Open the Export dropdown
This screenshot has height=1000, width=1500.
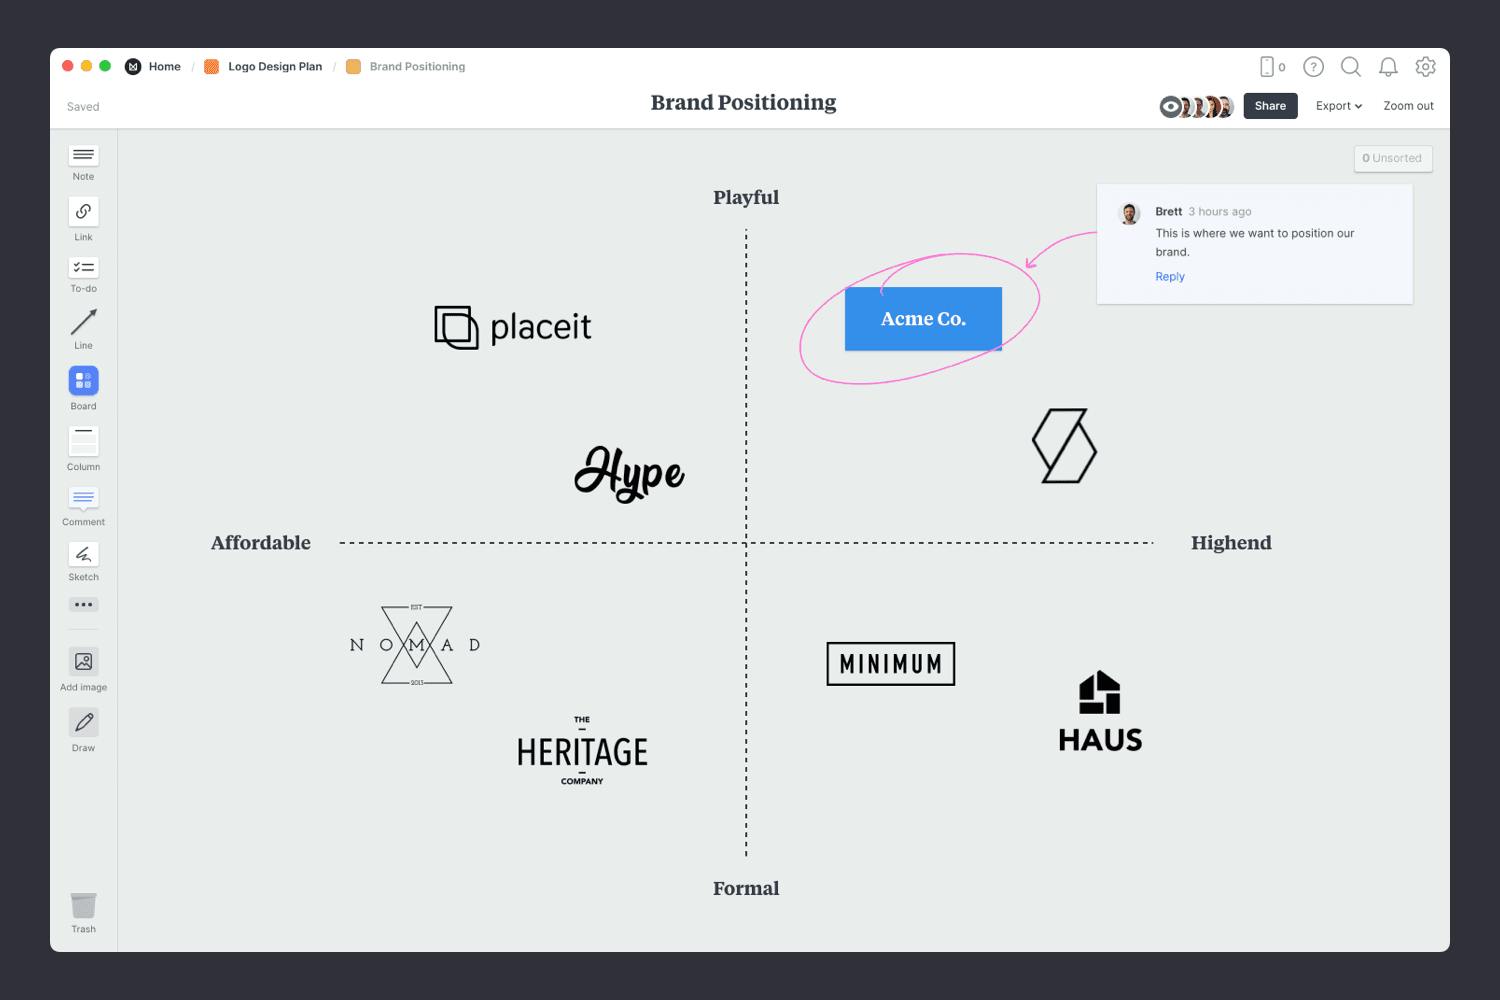1338,106
